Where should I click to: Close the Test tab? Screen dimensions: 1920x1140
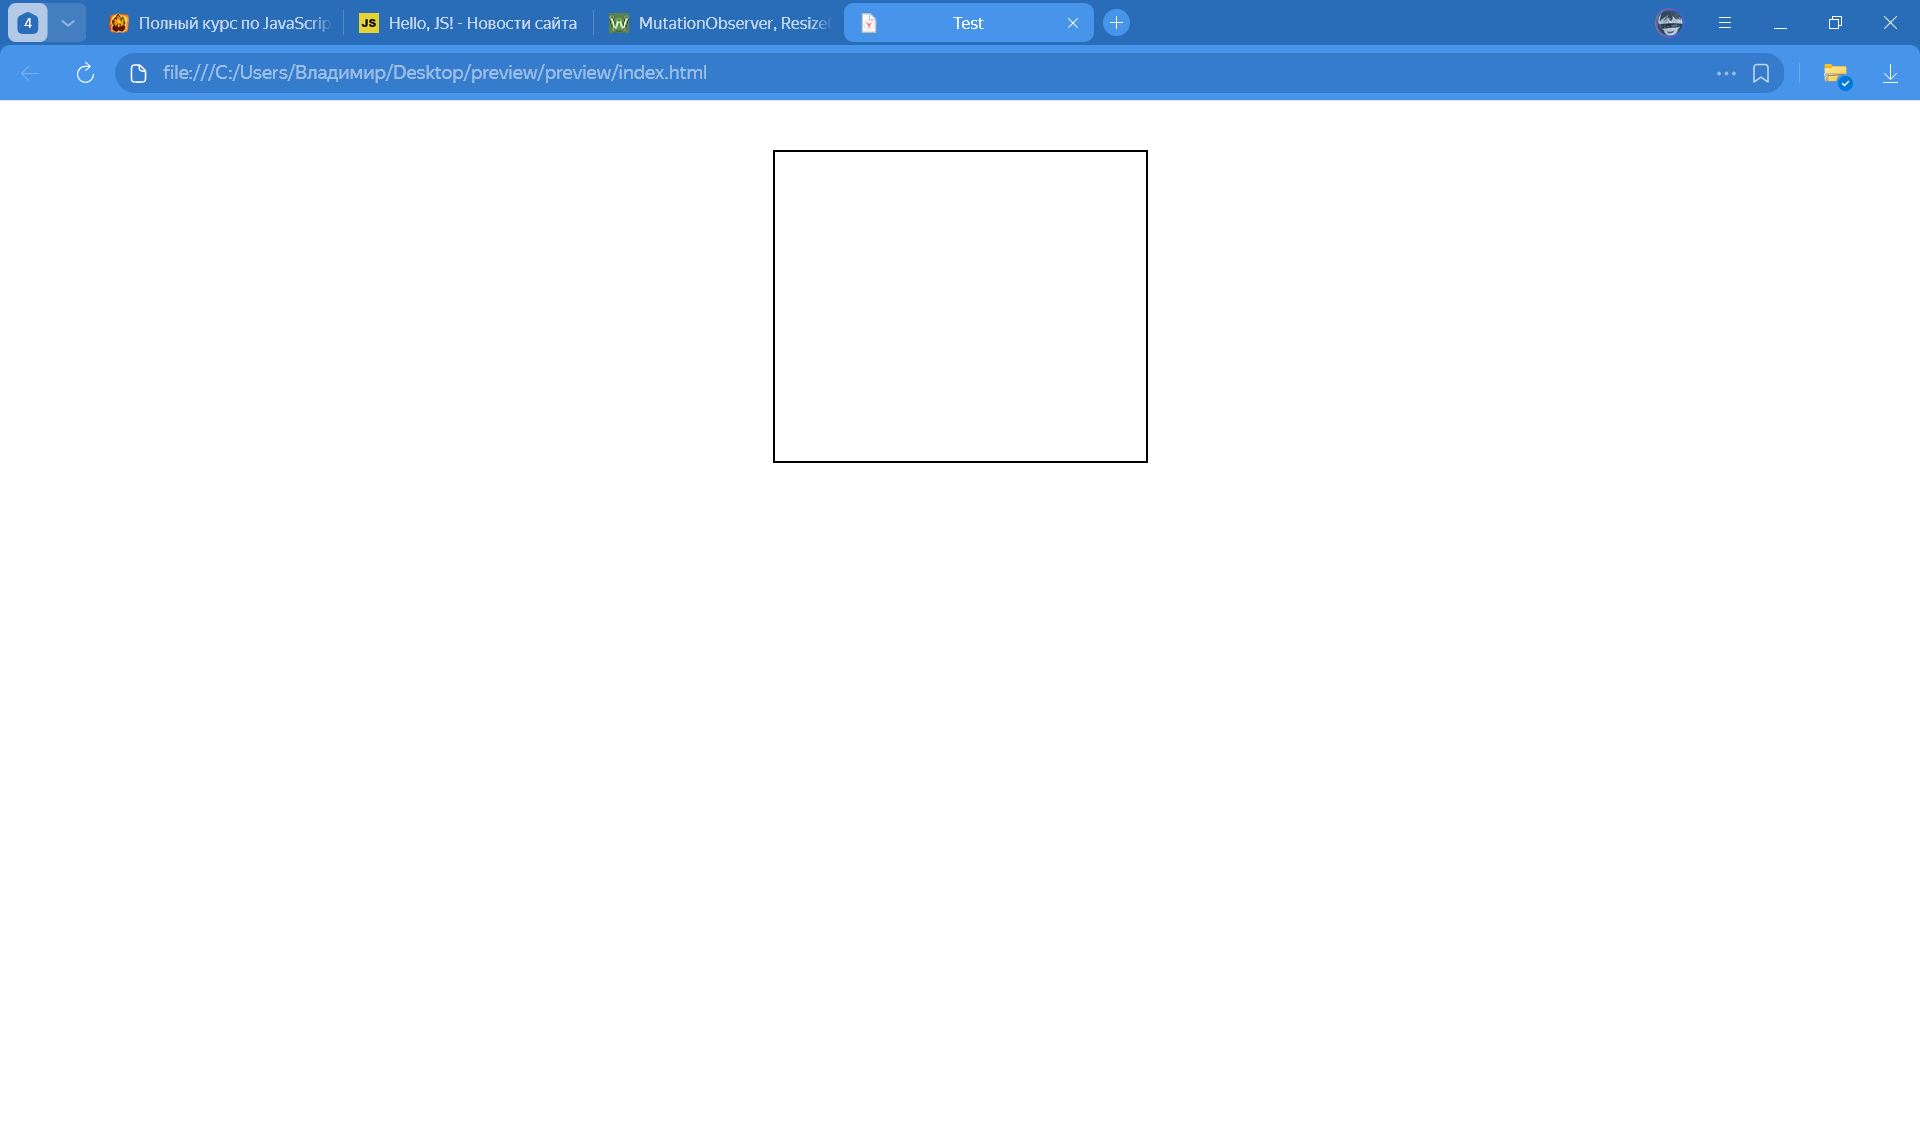click(x=1073, y=23)
